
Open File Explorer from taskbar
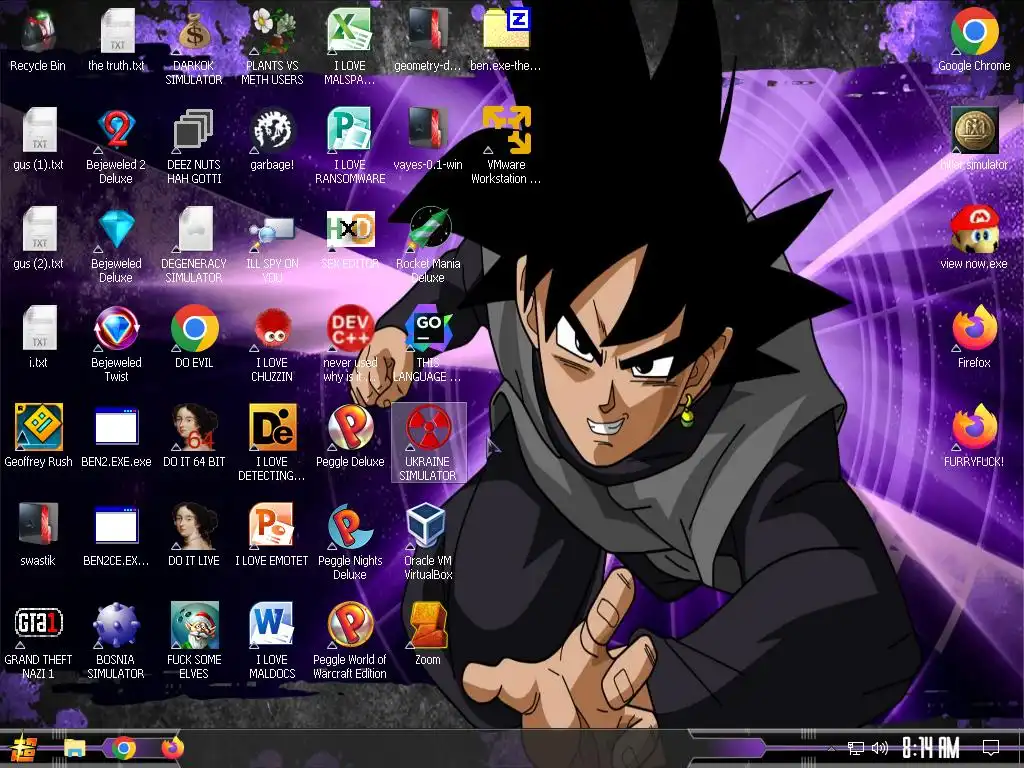[x=74, y=748]
